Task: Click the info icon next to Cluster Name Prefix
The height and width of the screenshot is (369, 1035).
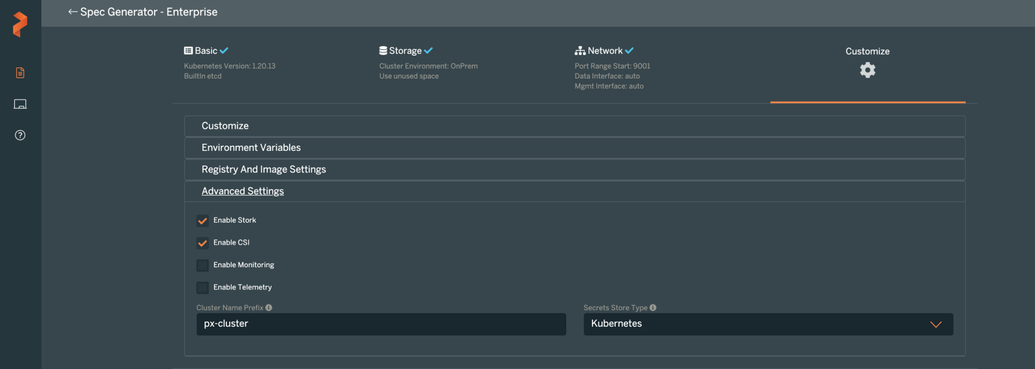Action: pyautogui.click(x=269, y=308)
